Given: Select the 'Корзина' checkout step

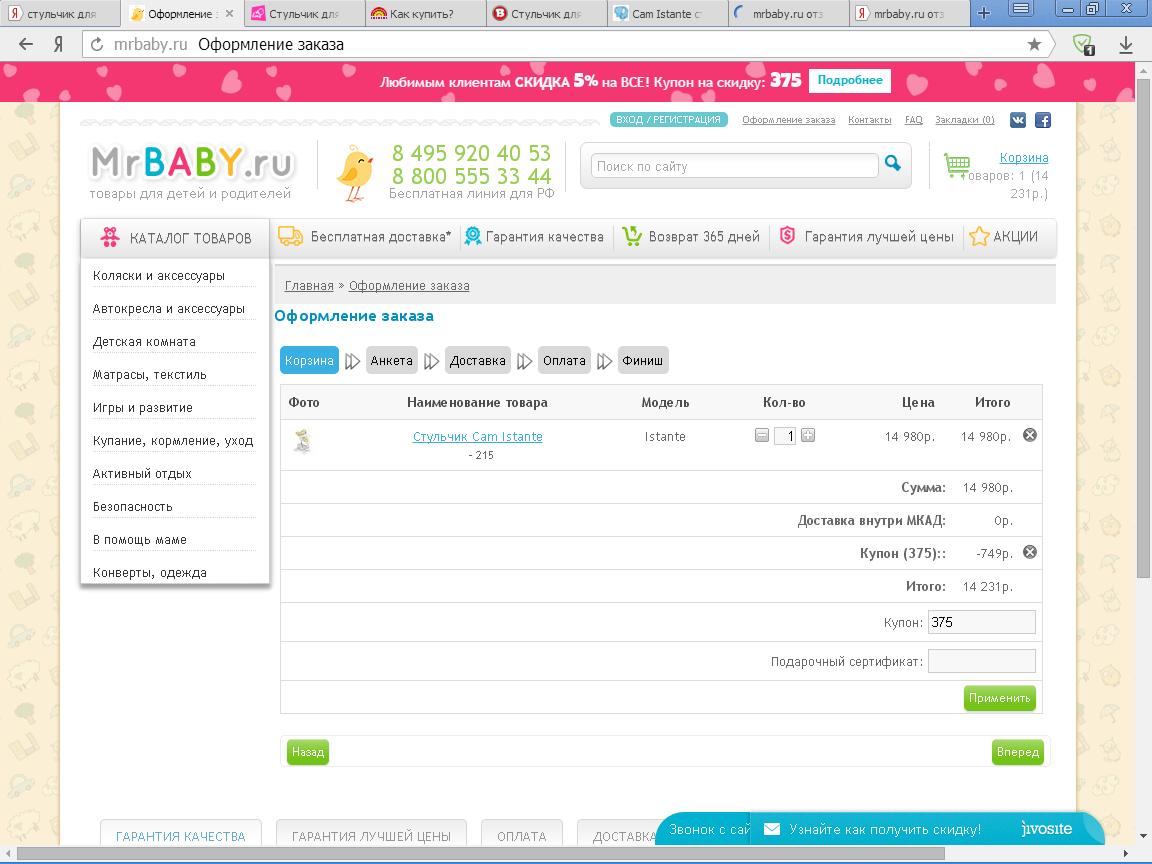Looking at the screenshot, I should 309,360.
